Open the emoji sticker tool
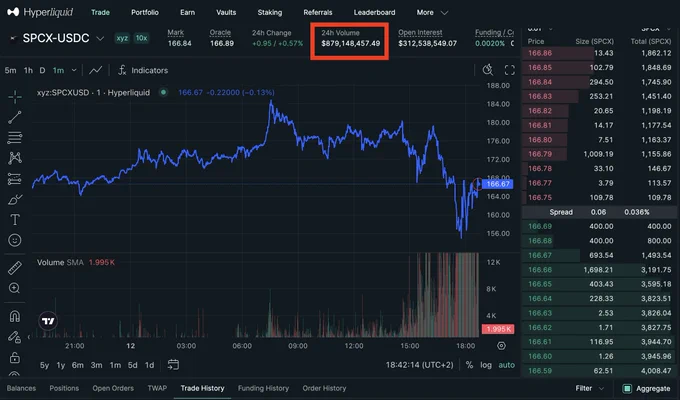The height and width of the screenshot is (400, 680). coord(15,240)
